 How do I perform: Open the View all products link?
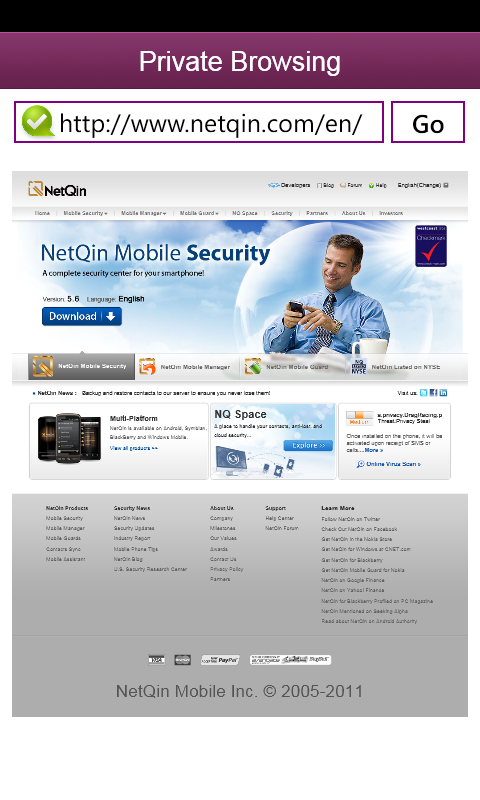(134, 448)
